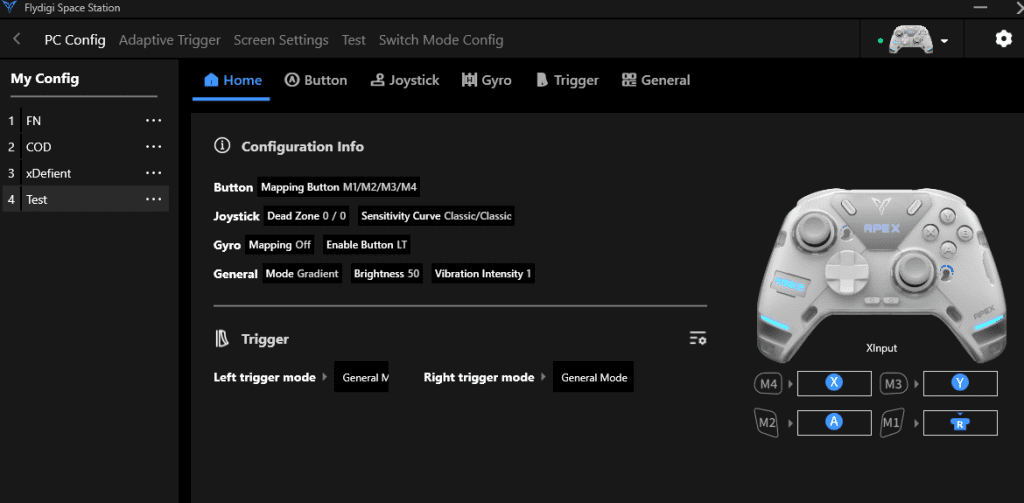Select the FN config profile
This screenshot has height=503, width=1024.
click(x=34, y=120)
